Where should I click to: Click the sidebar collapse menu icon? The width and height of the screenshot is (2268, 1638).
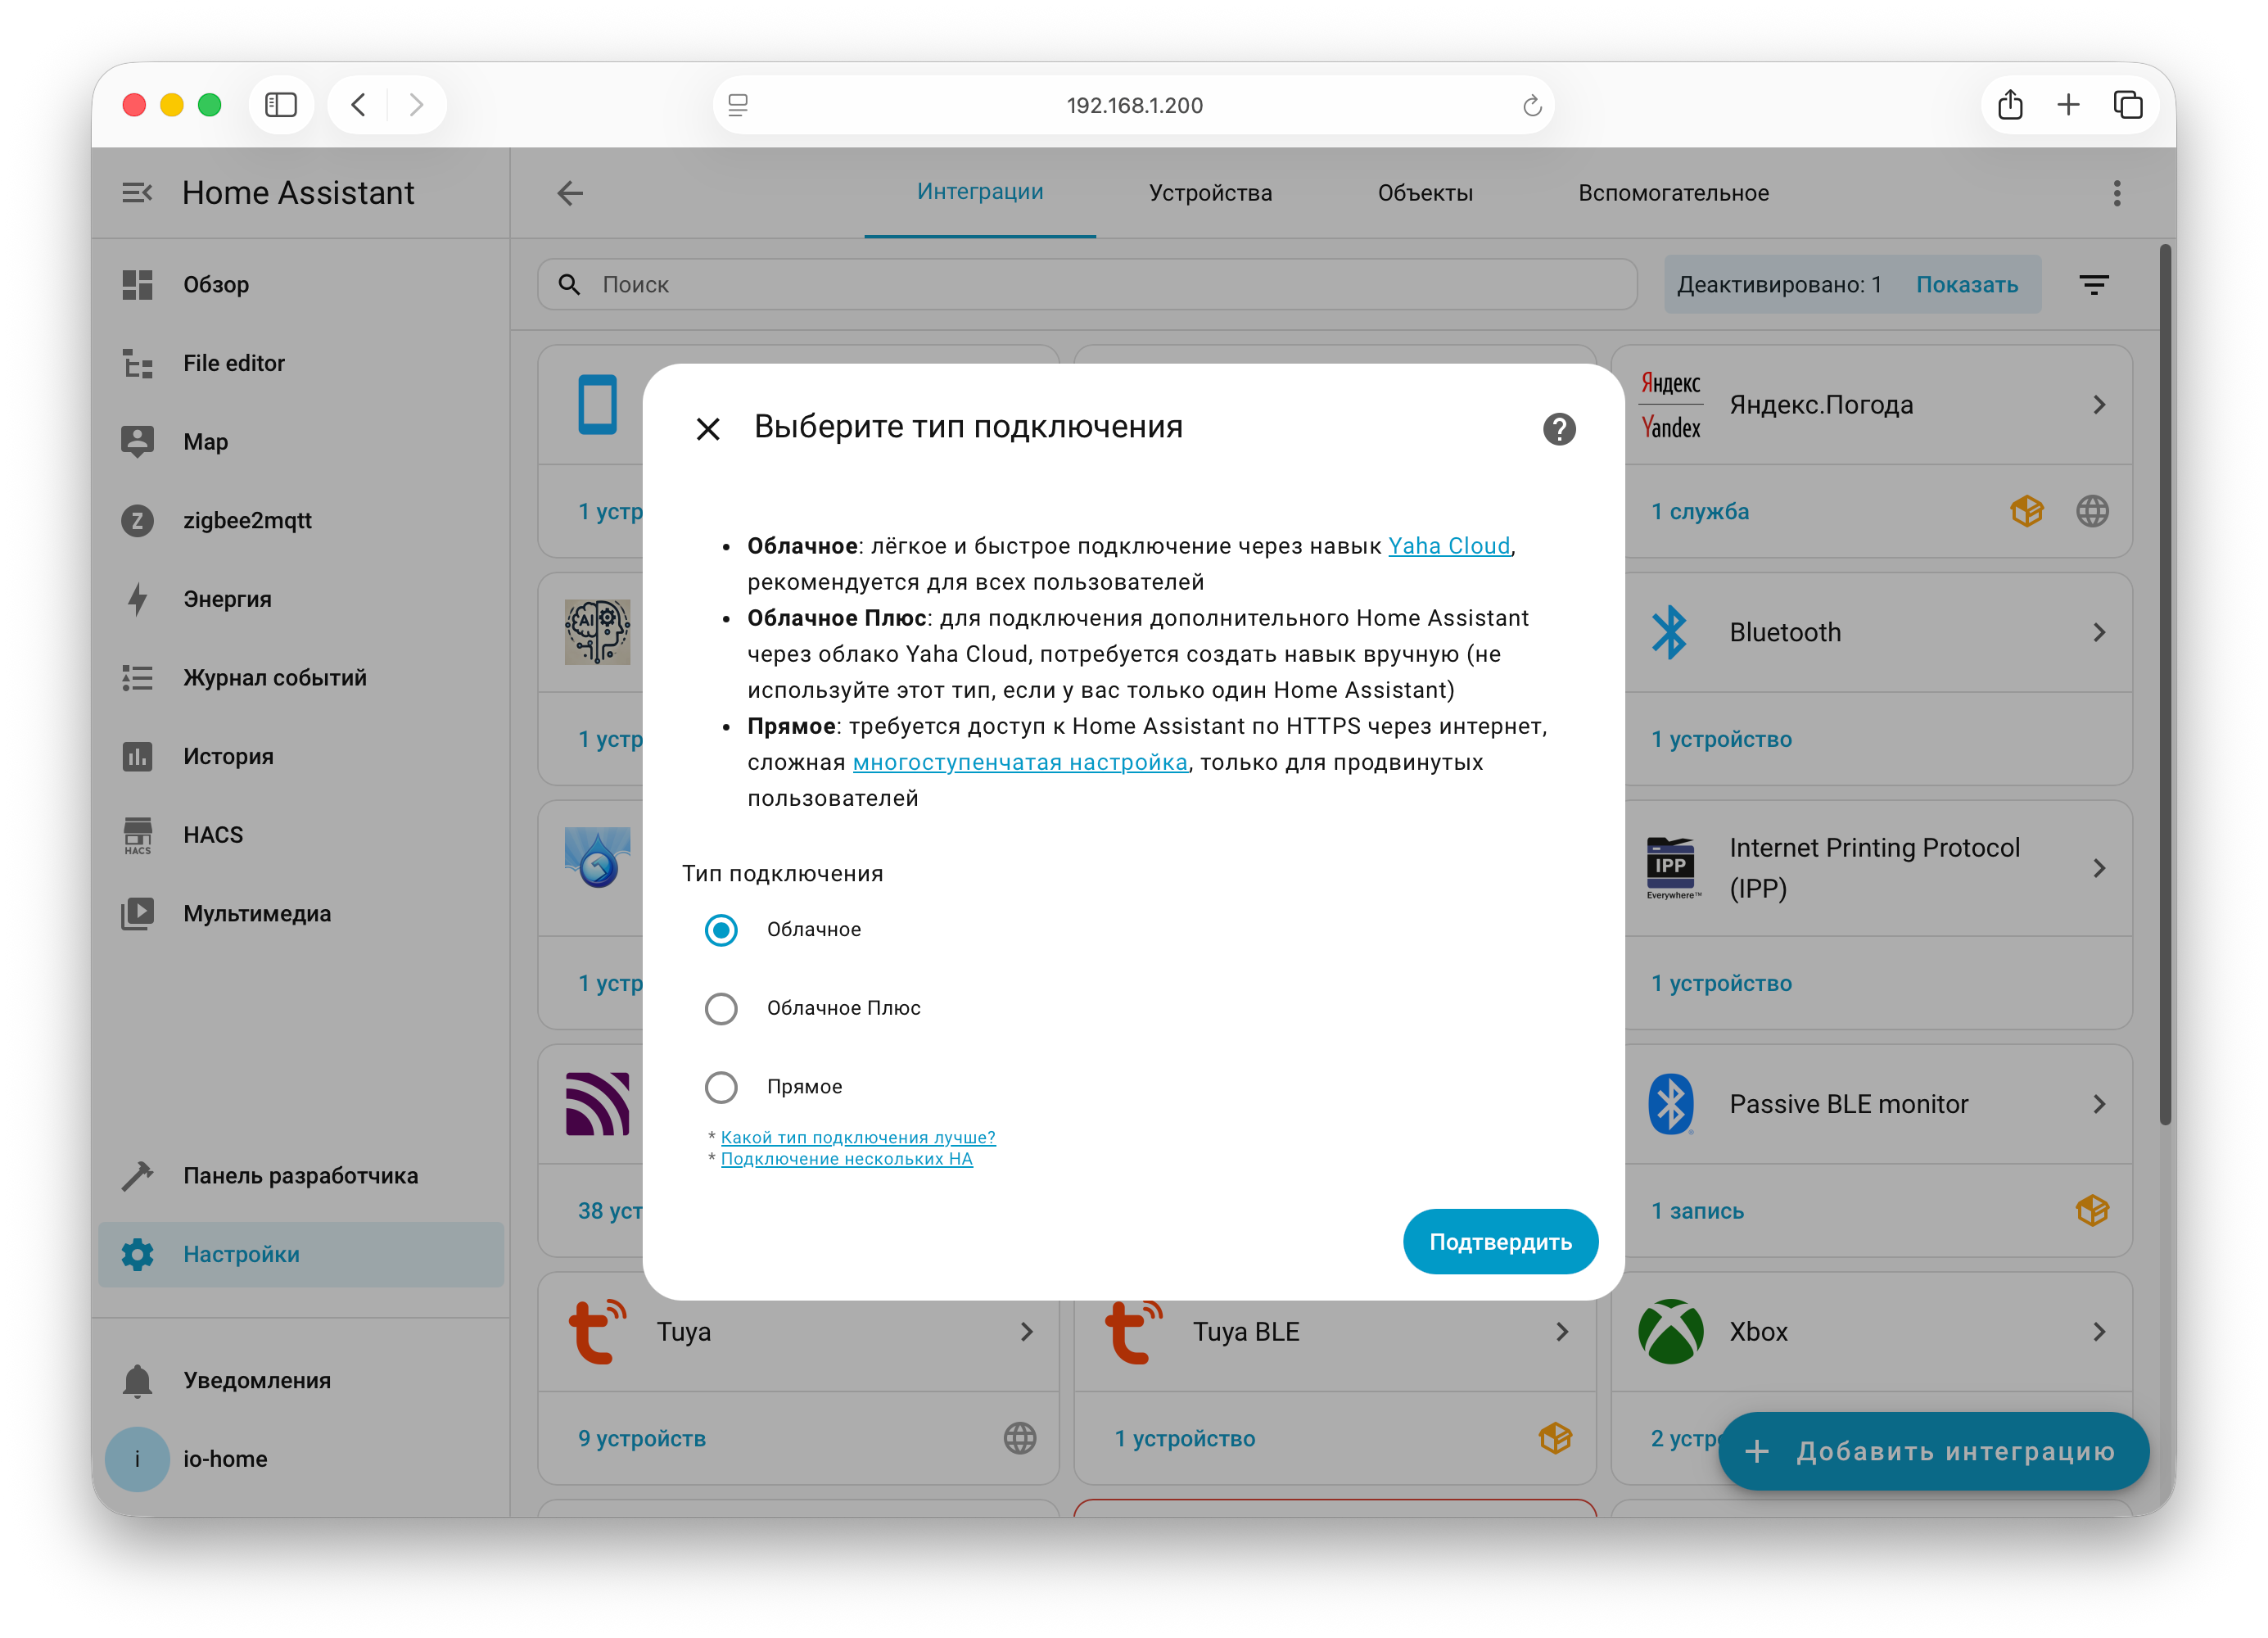click(x=137, y=193)
